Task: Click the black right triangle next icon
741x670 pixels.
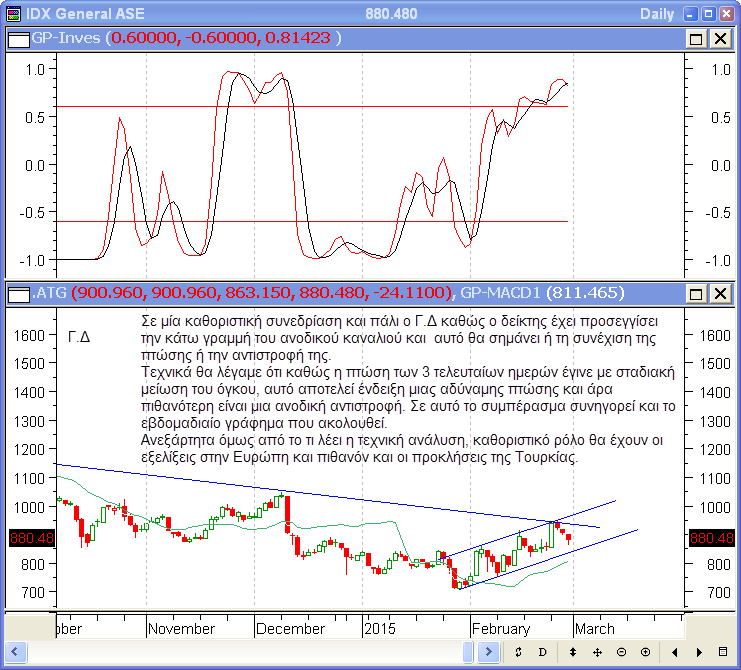Action: point(699,652)
